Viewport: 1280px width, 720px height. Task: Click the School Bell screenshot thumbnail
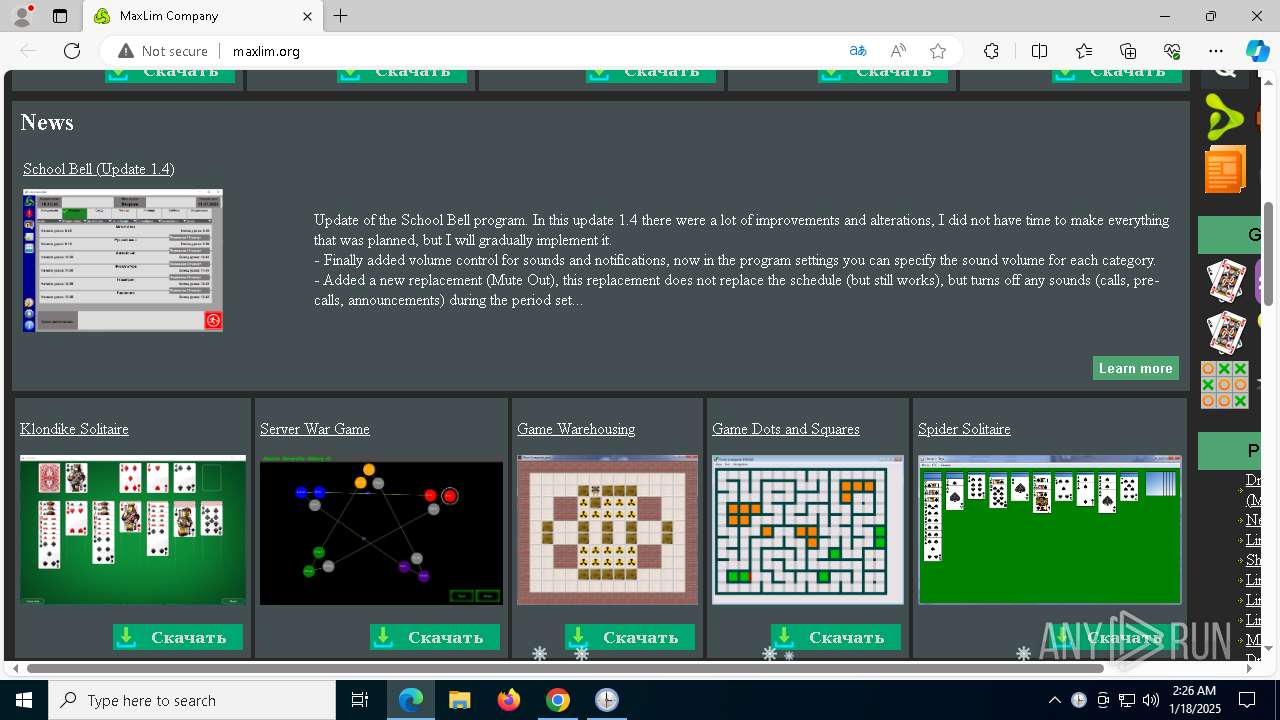coord(123,260)
